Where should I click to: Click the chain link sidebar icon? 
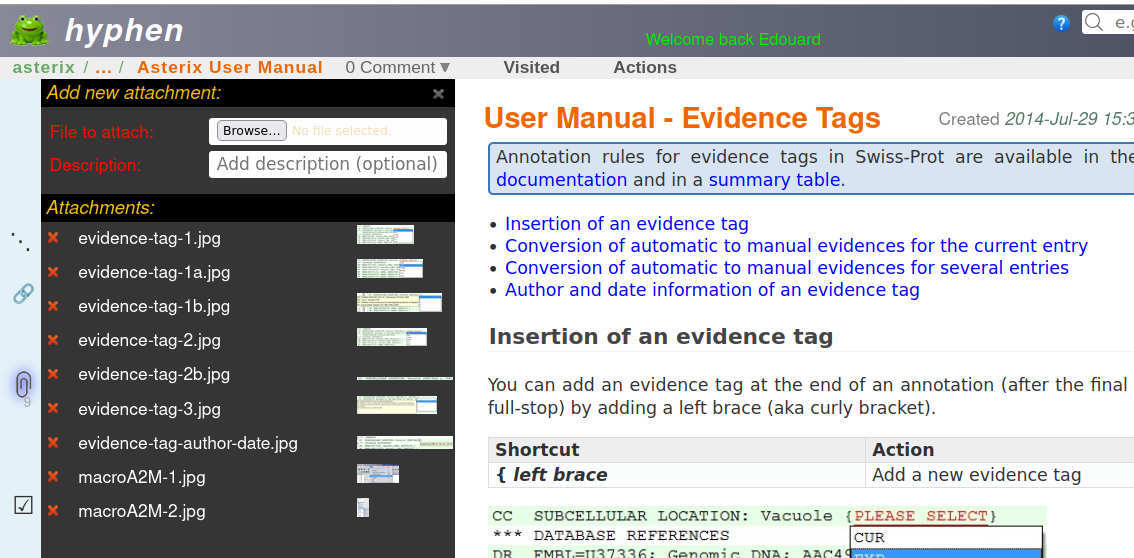coord(23,293)
